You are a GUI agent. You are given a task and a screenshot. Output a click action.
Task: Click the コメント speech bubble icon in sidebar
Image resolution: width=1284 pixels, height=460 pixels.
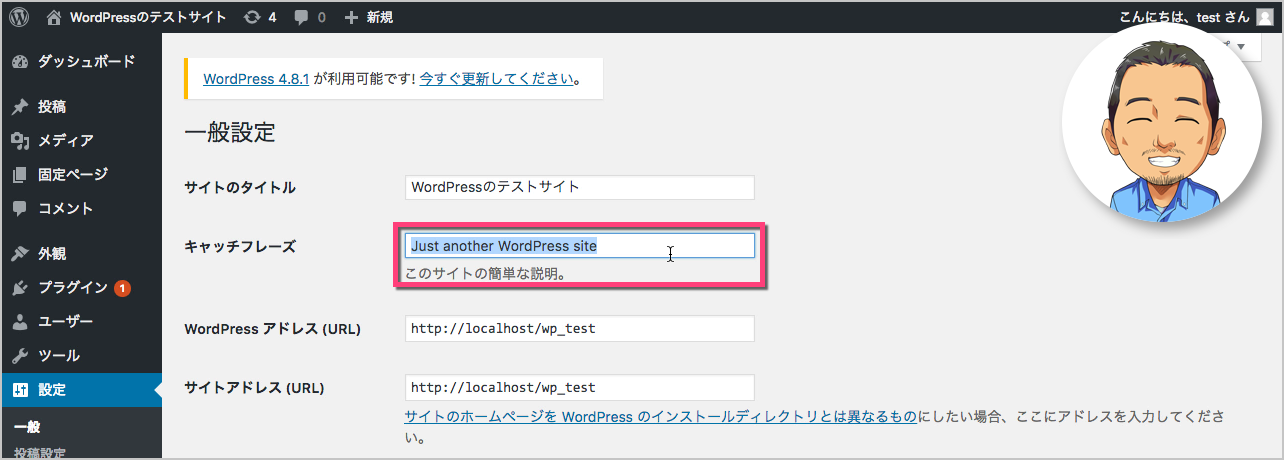coord(20,209)
